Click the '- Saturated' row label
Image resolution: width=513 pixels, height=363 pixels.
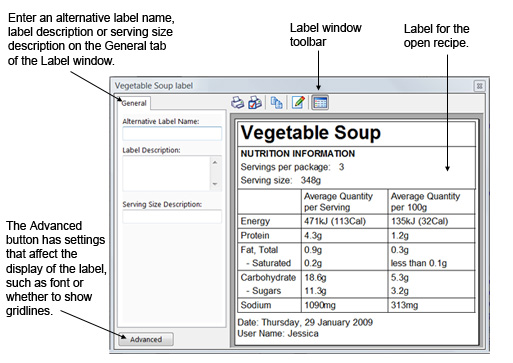[x=269, y=263]
